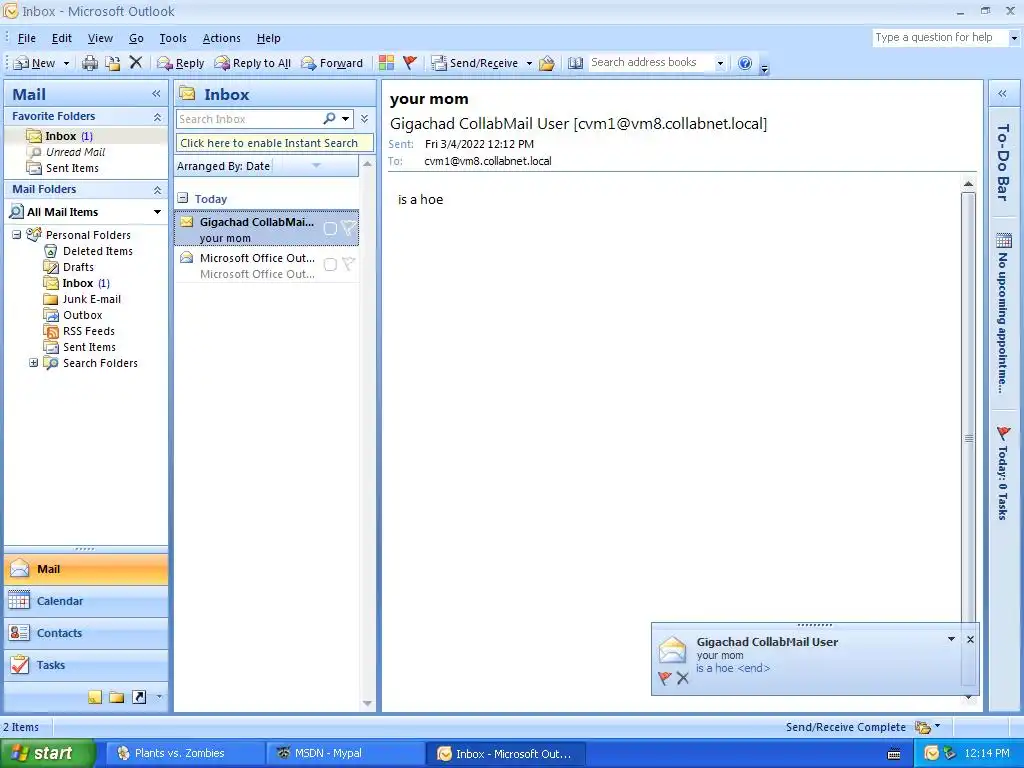Expand the query builder chevron
Viewport: 1024px width, 768px height.
(x=364, y=118)
